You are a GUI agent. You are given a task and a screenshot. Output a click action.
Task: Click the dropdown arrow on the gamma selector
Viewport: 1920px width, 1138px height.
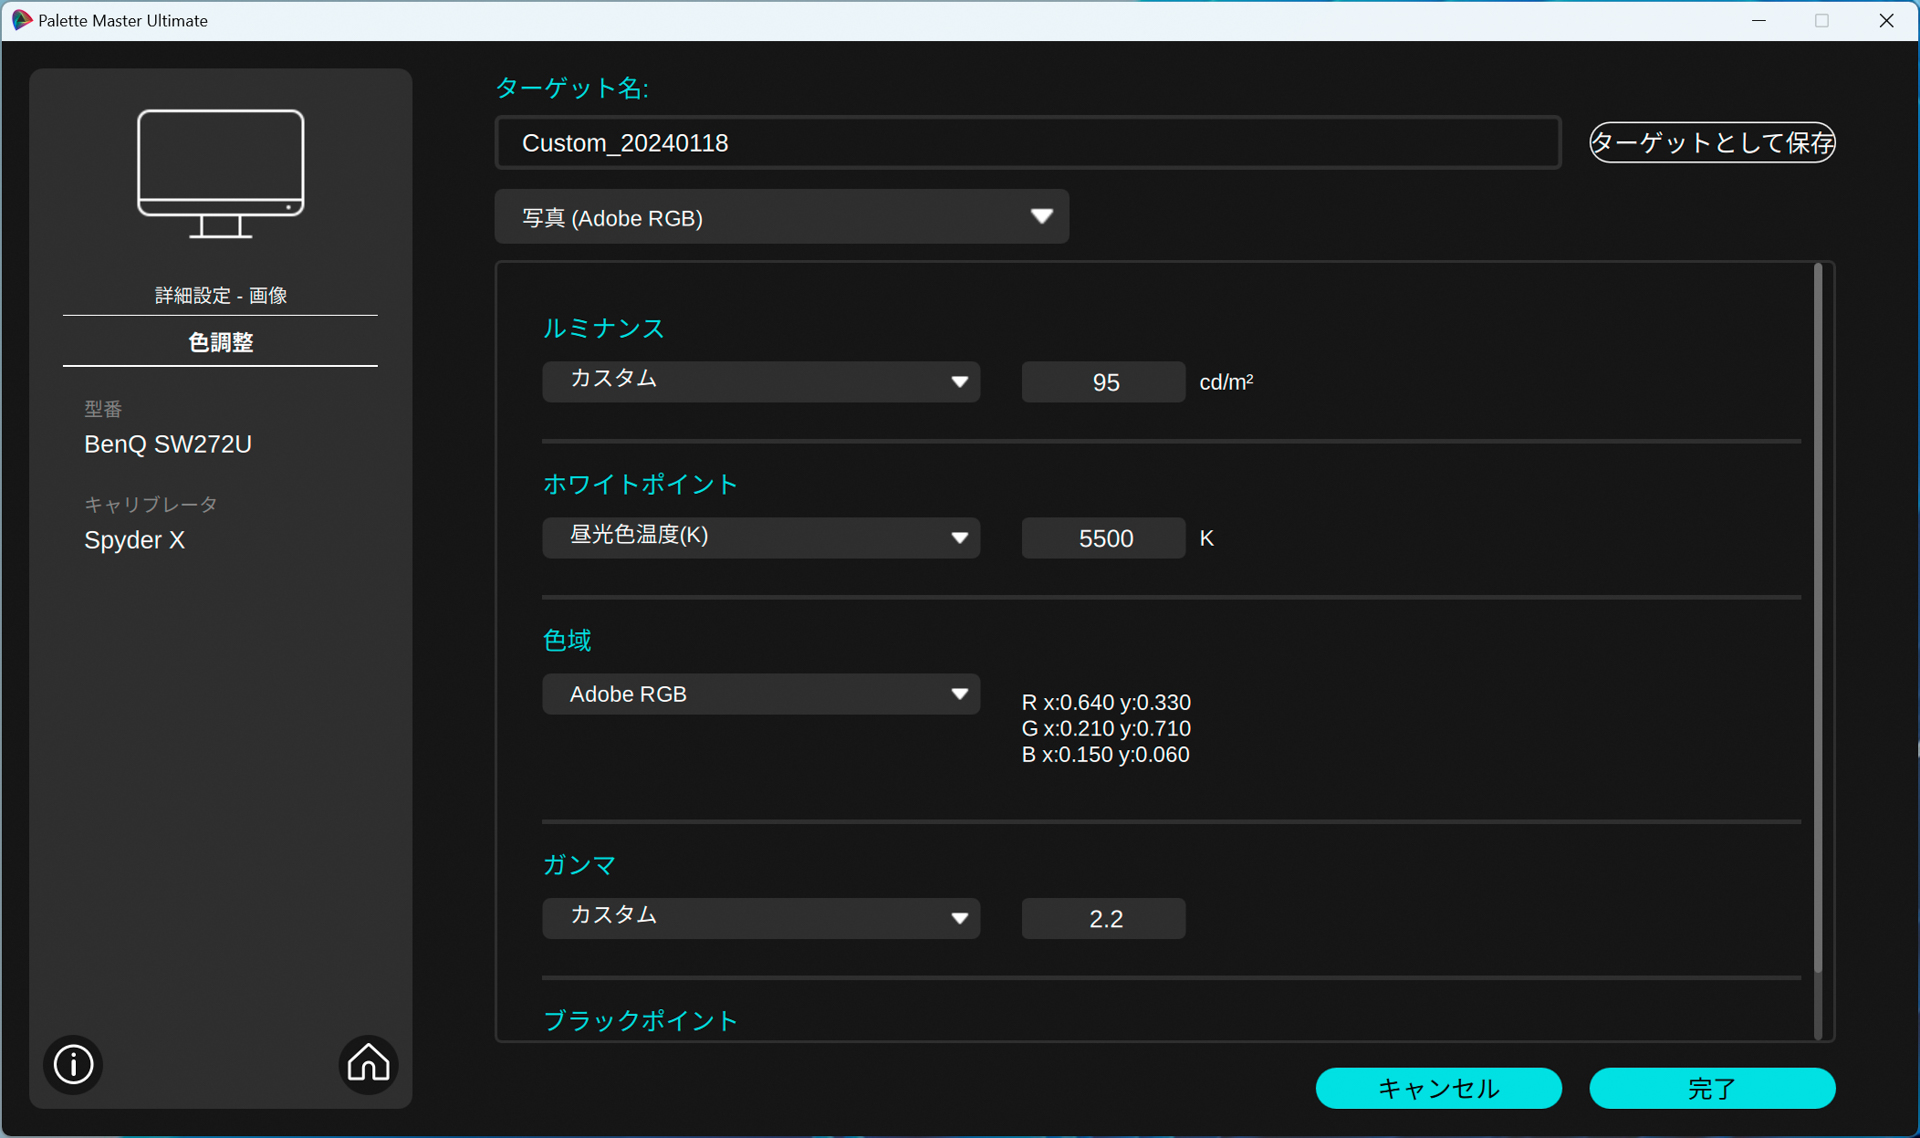959,918
